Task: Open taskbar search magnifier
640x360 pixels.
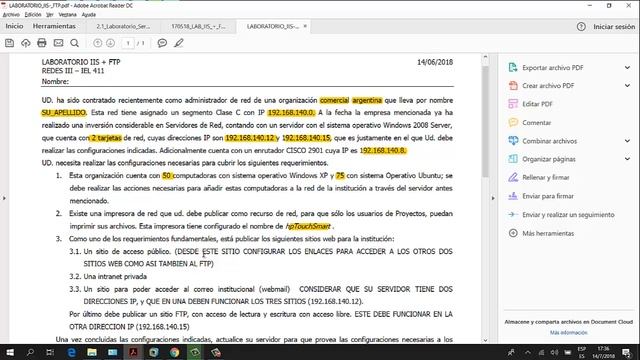Action: 30,352
